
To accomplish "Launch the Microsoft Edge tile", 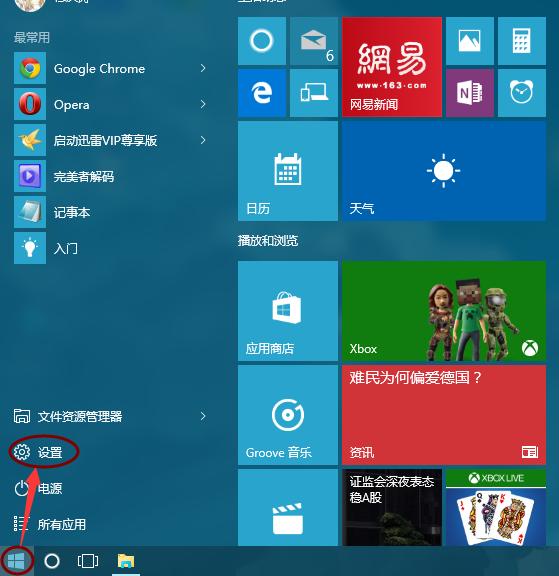I will click(x=262, y=93).
